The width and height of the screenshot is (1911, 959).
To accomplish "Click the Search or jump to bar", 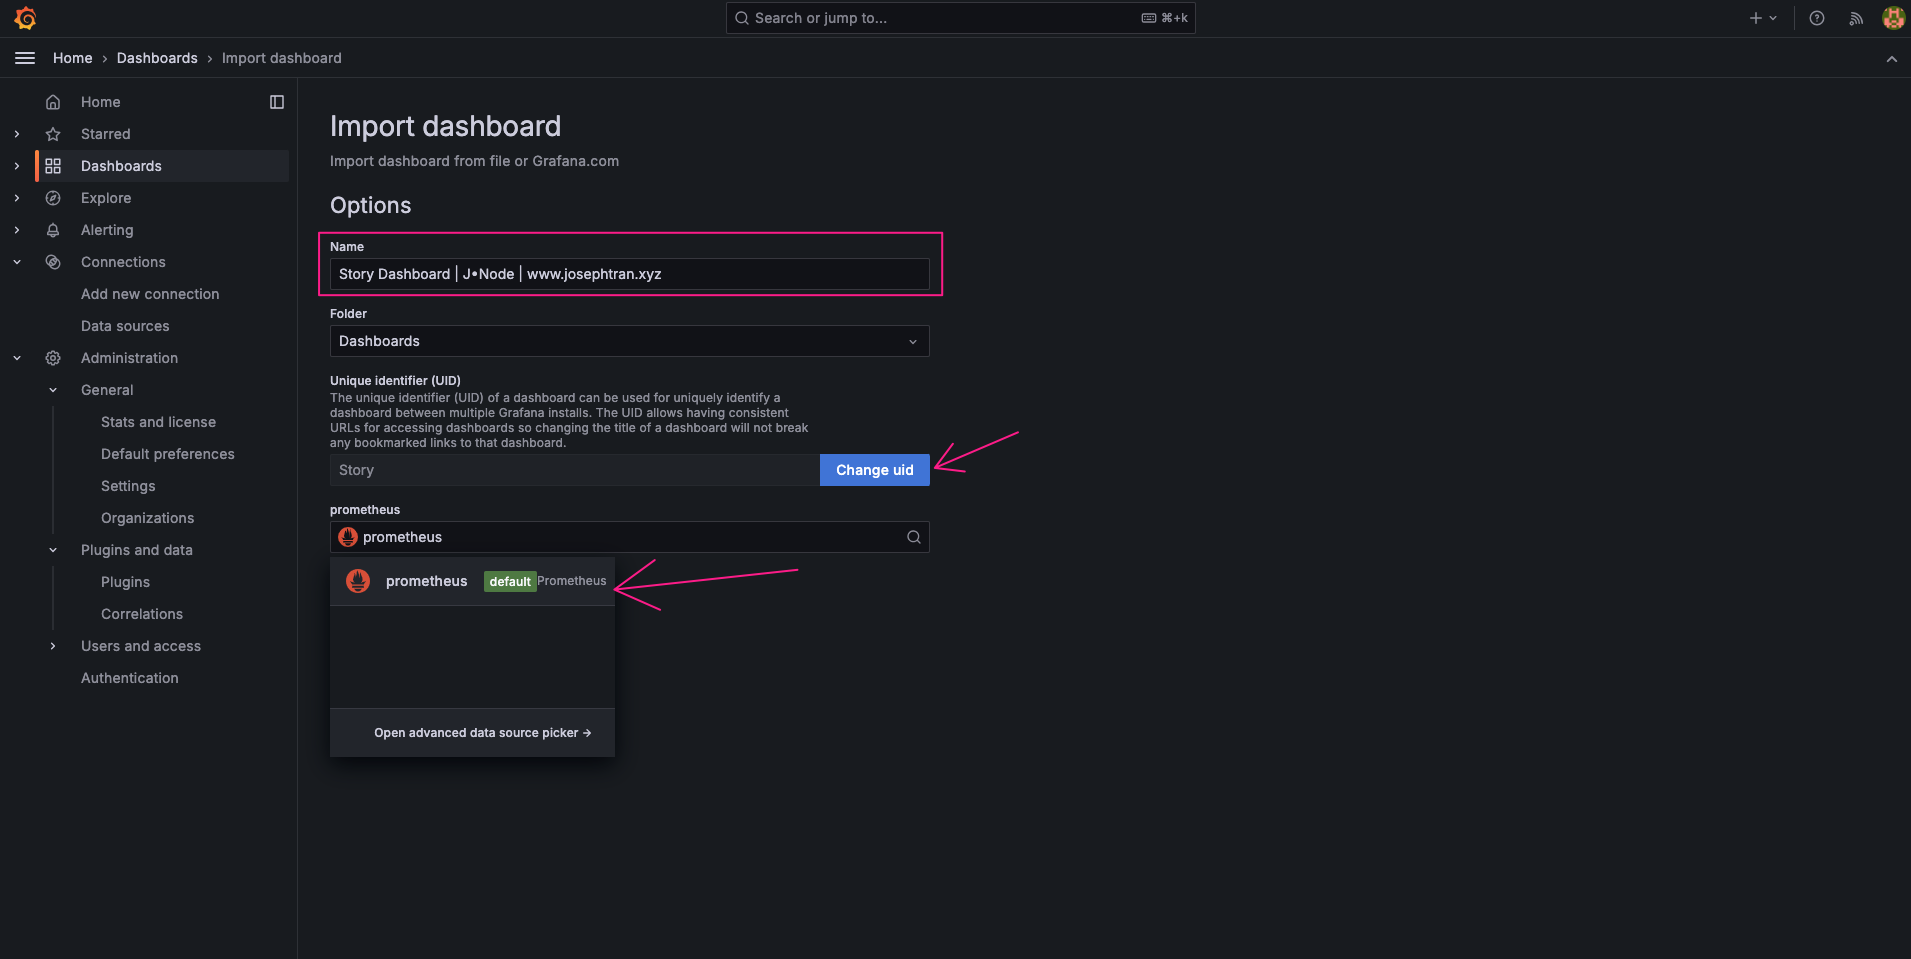I will click(x=960, y=18).
